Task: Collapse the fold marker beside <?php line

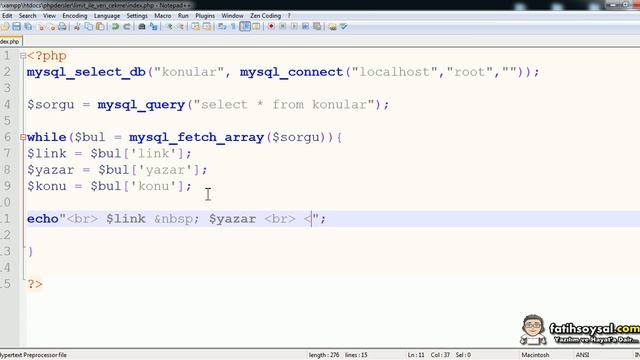Action: point(23,56)
